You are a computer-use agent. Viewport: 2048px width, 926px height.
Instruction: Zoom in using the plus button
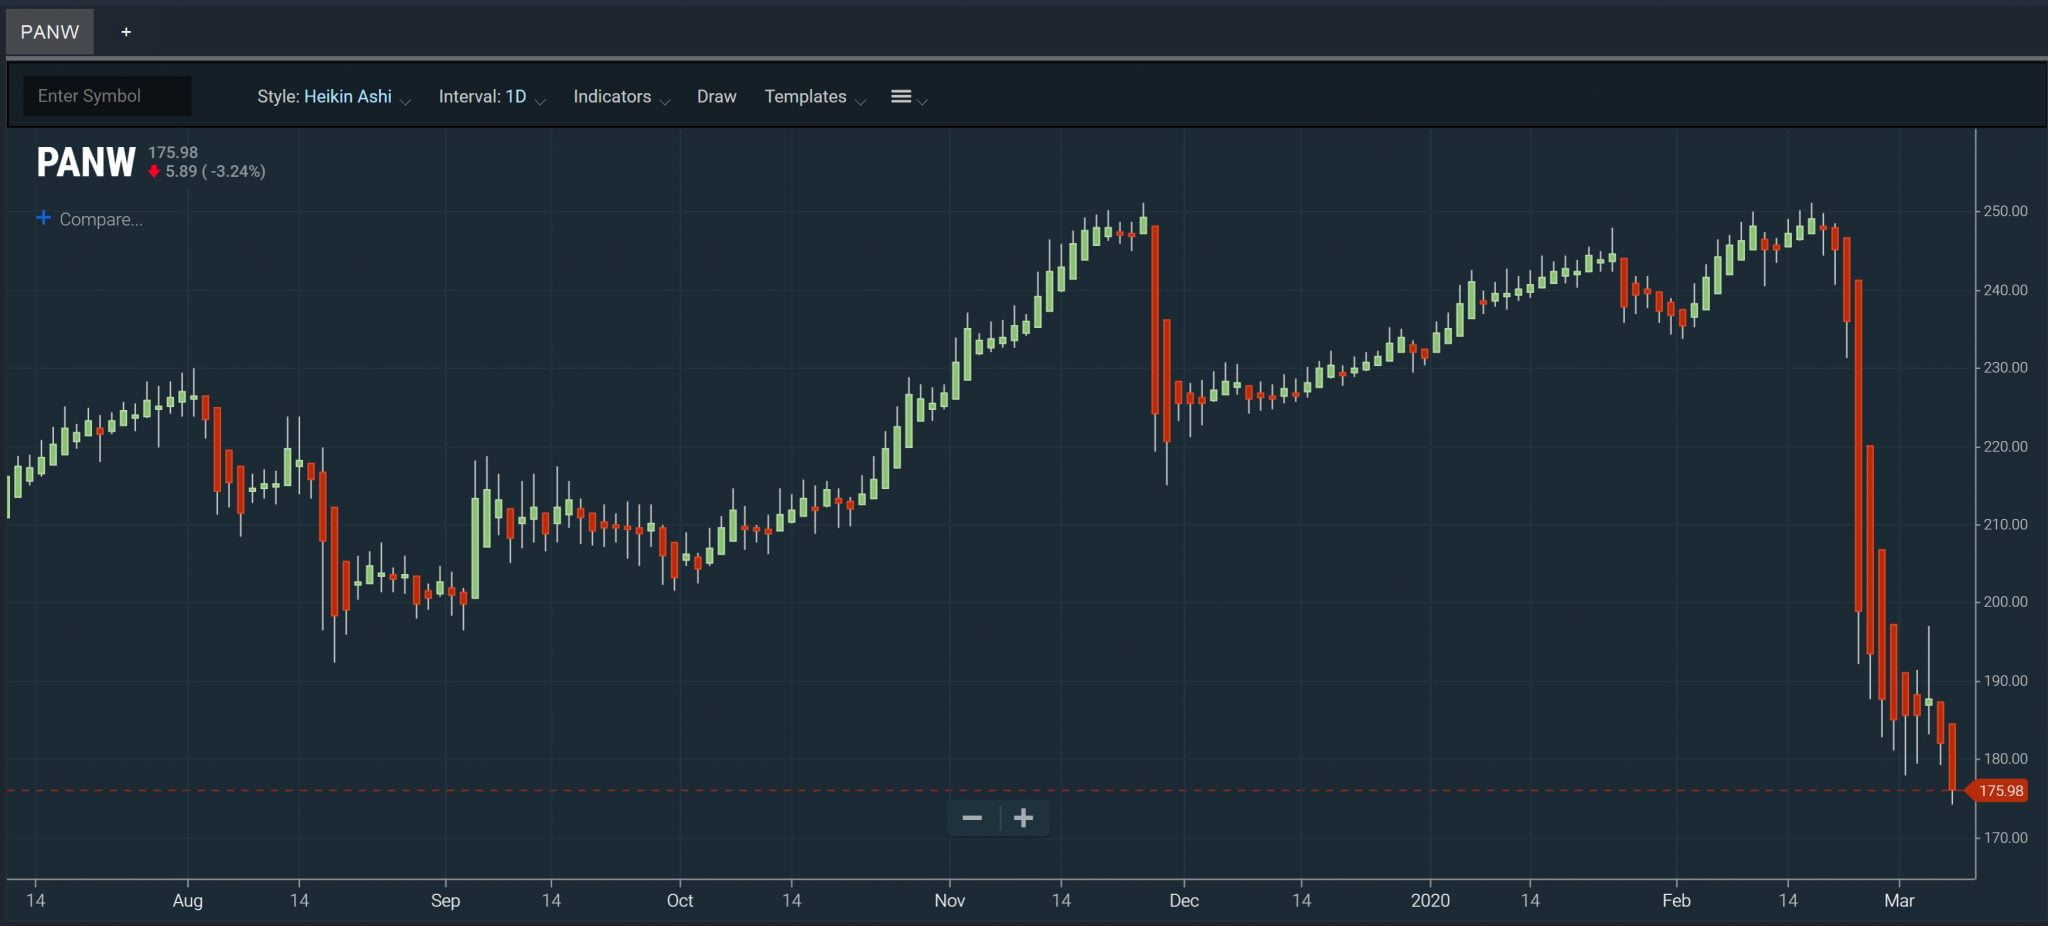1024,817
